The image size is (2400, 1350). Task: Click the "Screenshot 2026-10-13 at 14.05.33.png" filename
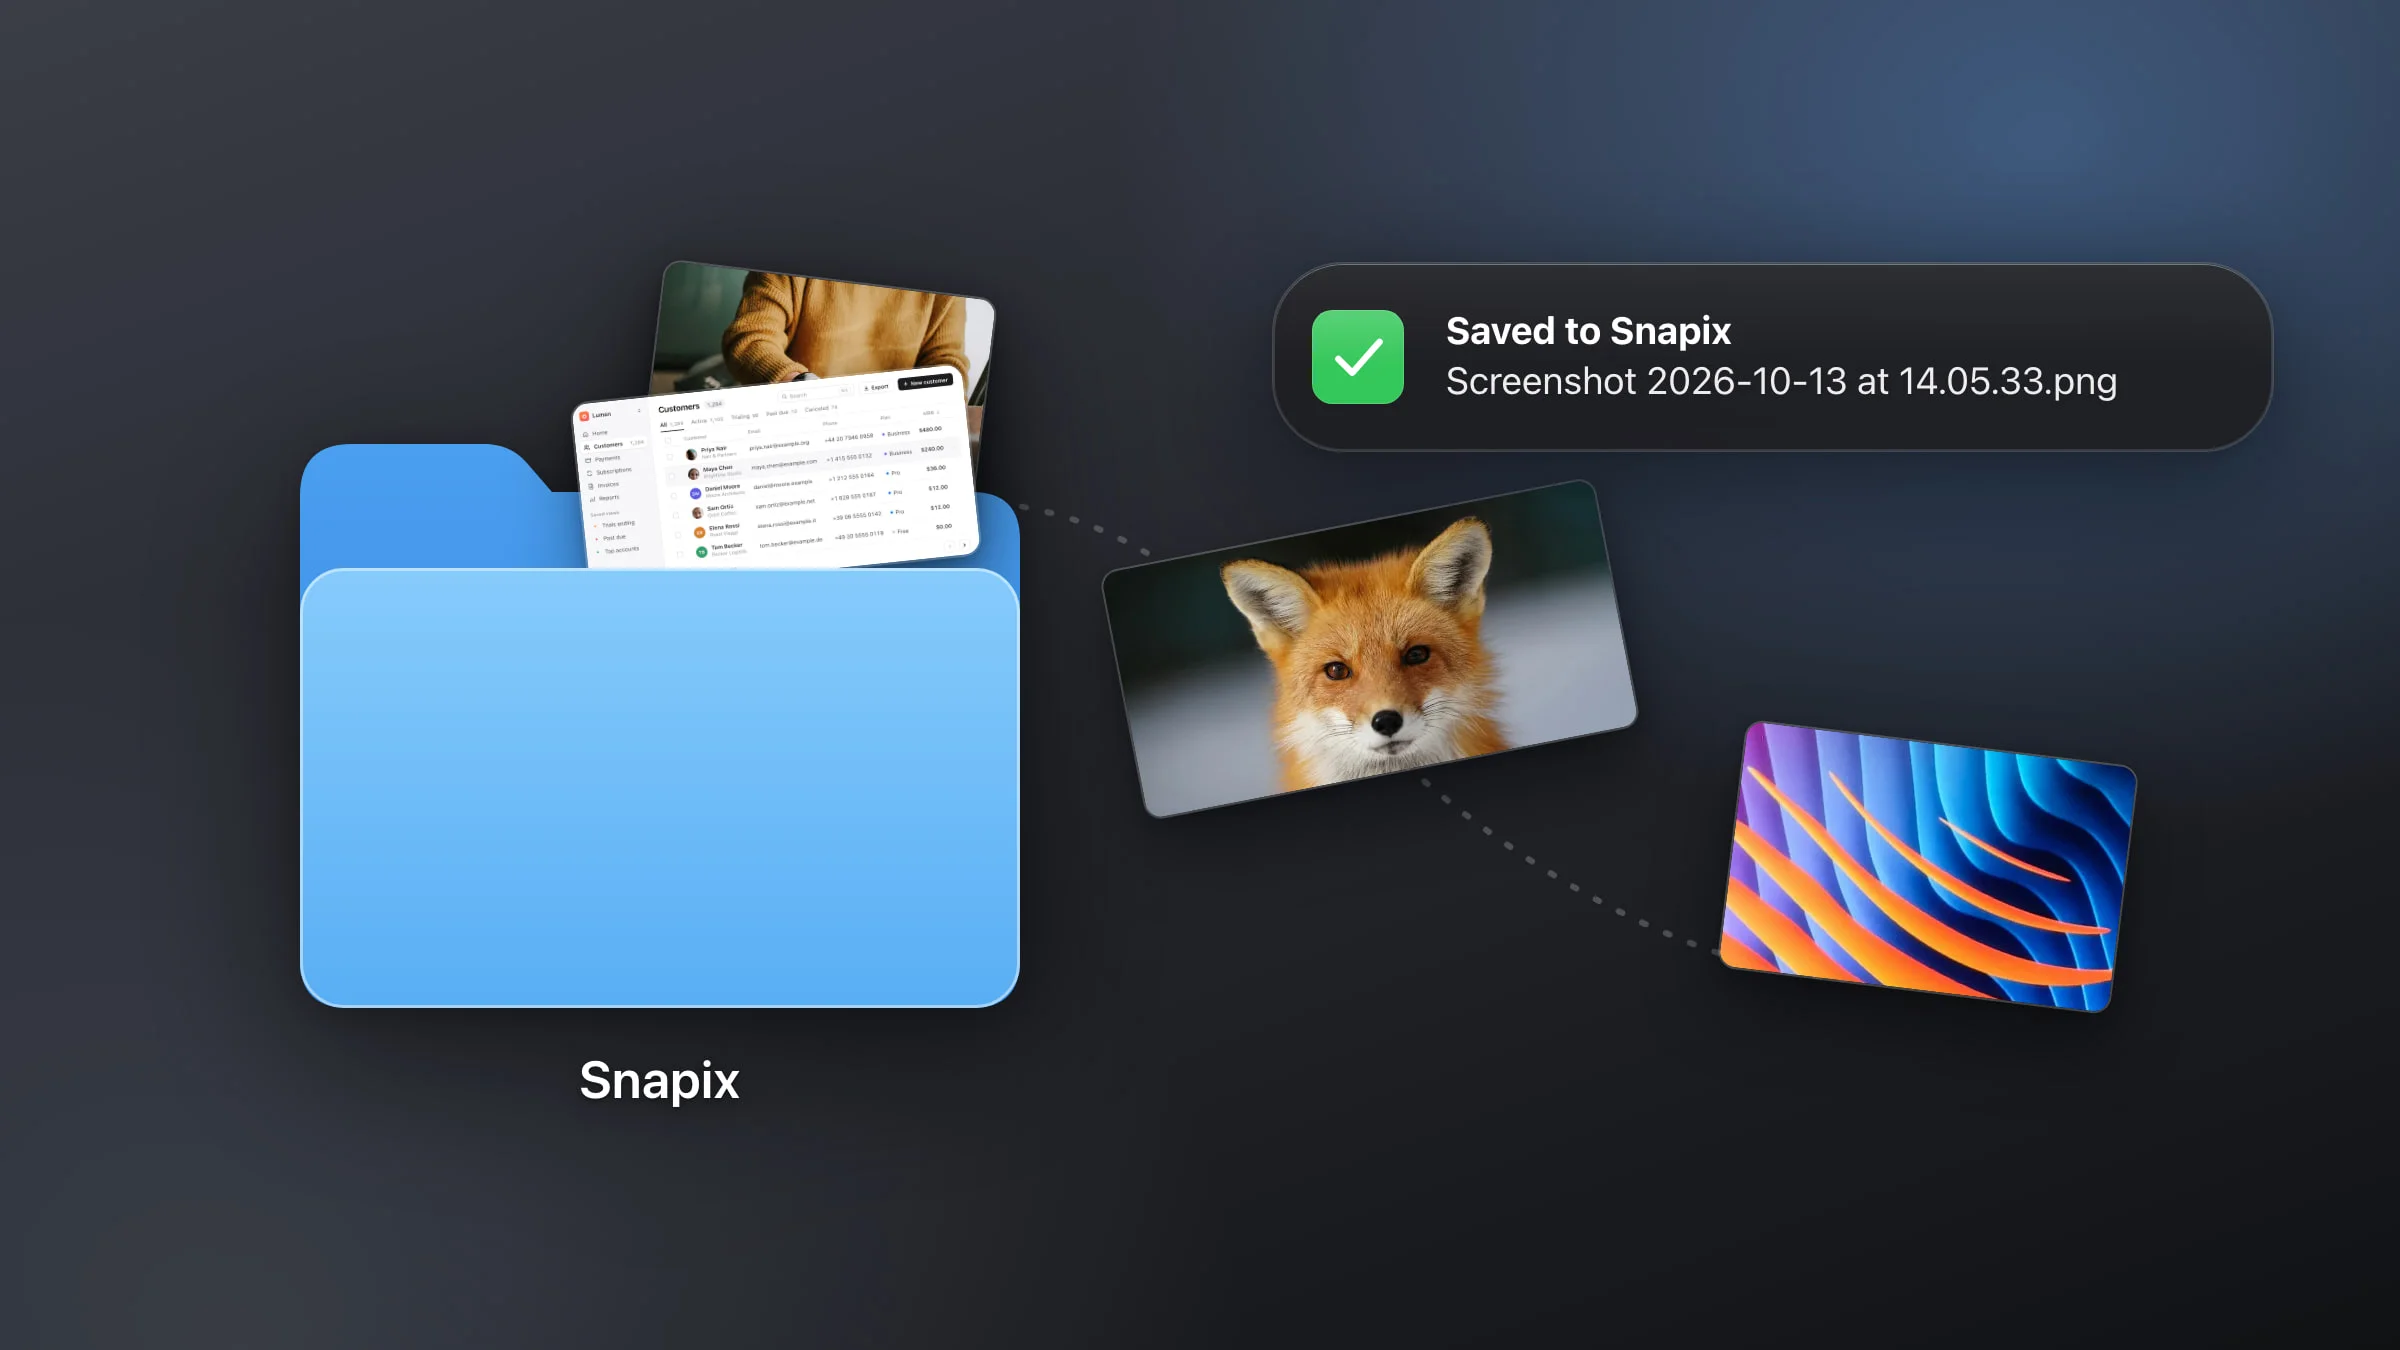(1781, 382)
